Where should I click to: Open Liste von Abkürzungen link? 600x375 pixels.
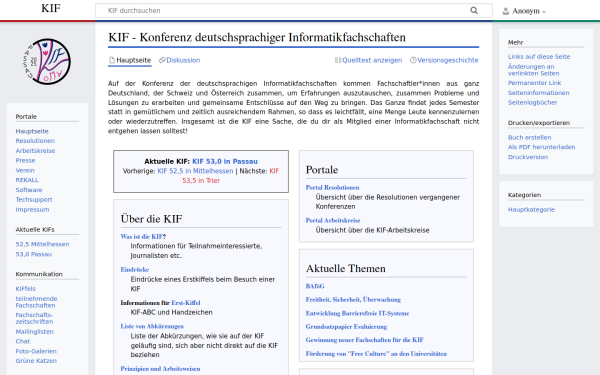click(x=152, y=326)
